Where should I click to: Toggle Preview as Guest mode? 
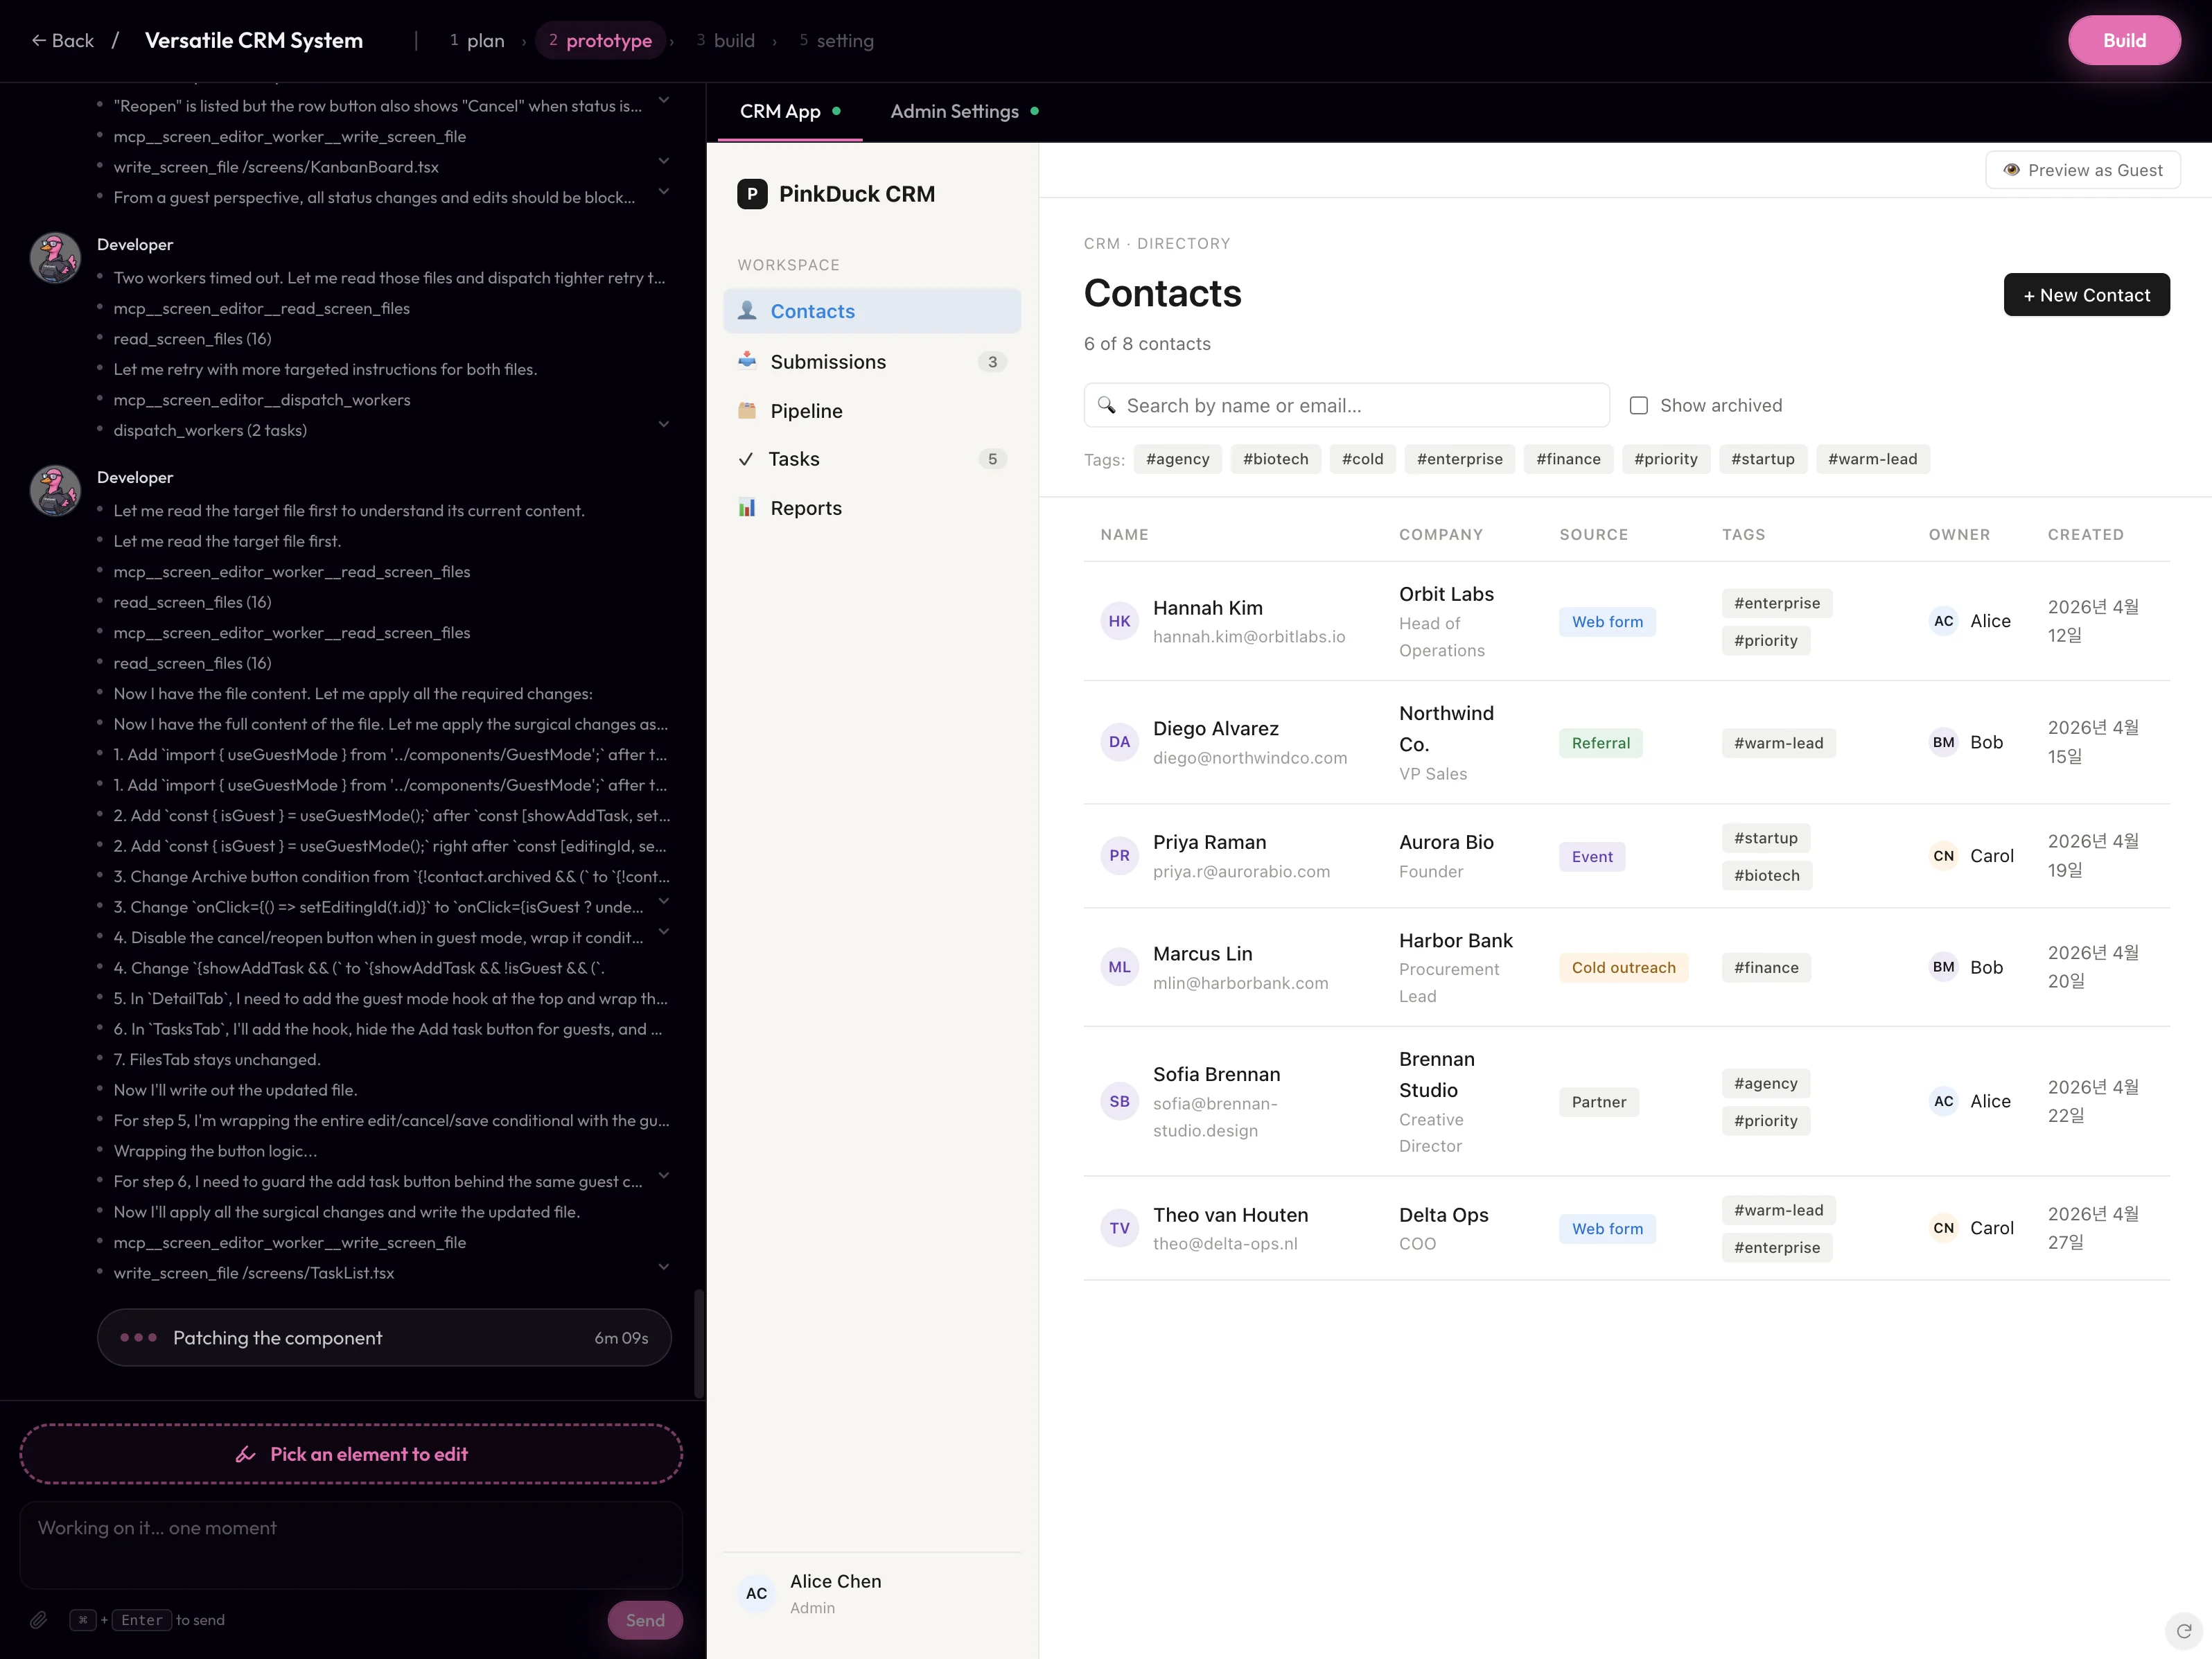coord(2082,170)
